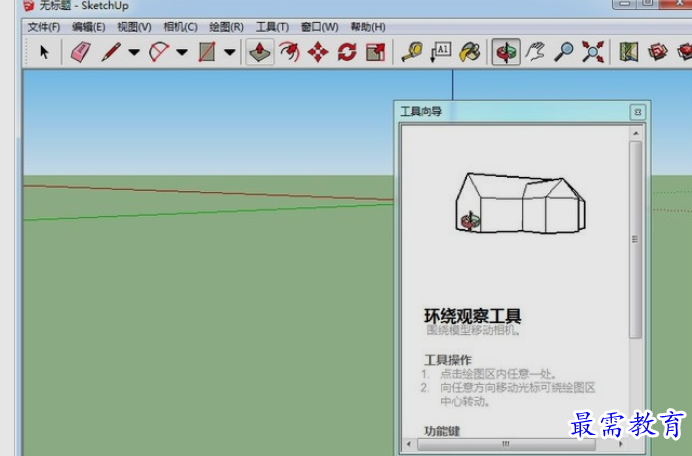The height and width of the screenshot is (456, 692).
Task: Click the 工具向导 horizontal scrollbar thumb
Action: click(x=506, y=444)
